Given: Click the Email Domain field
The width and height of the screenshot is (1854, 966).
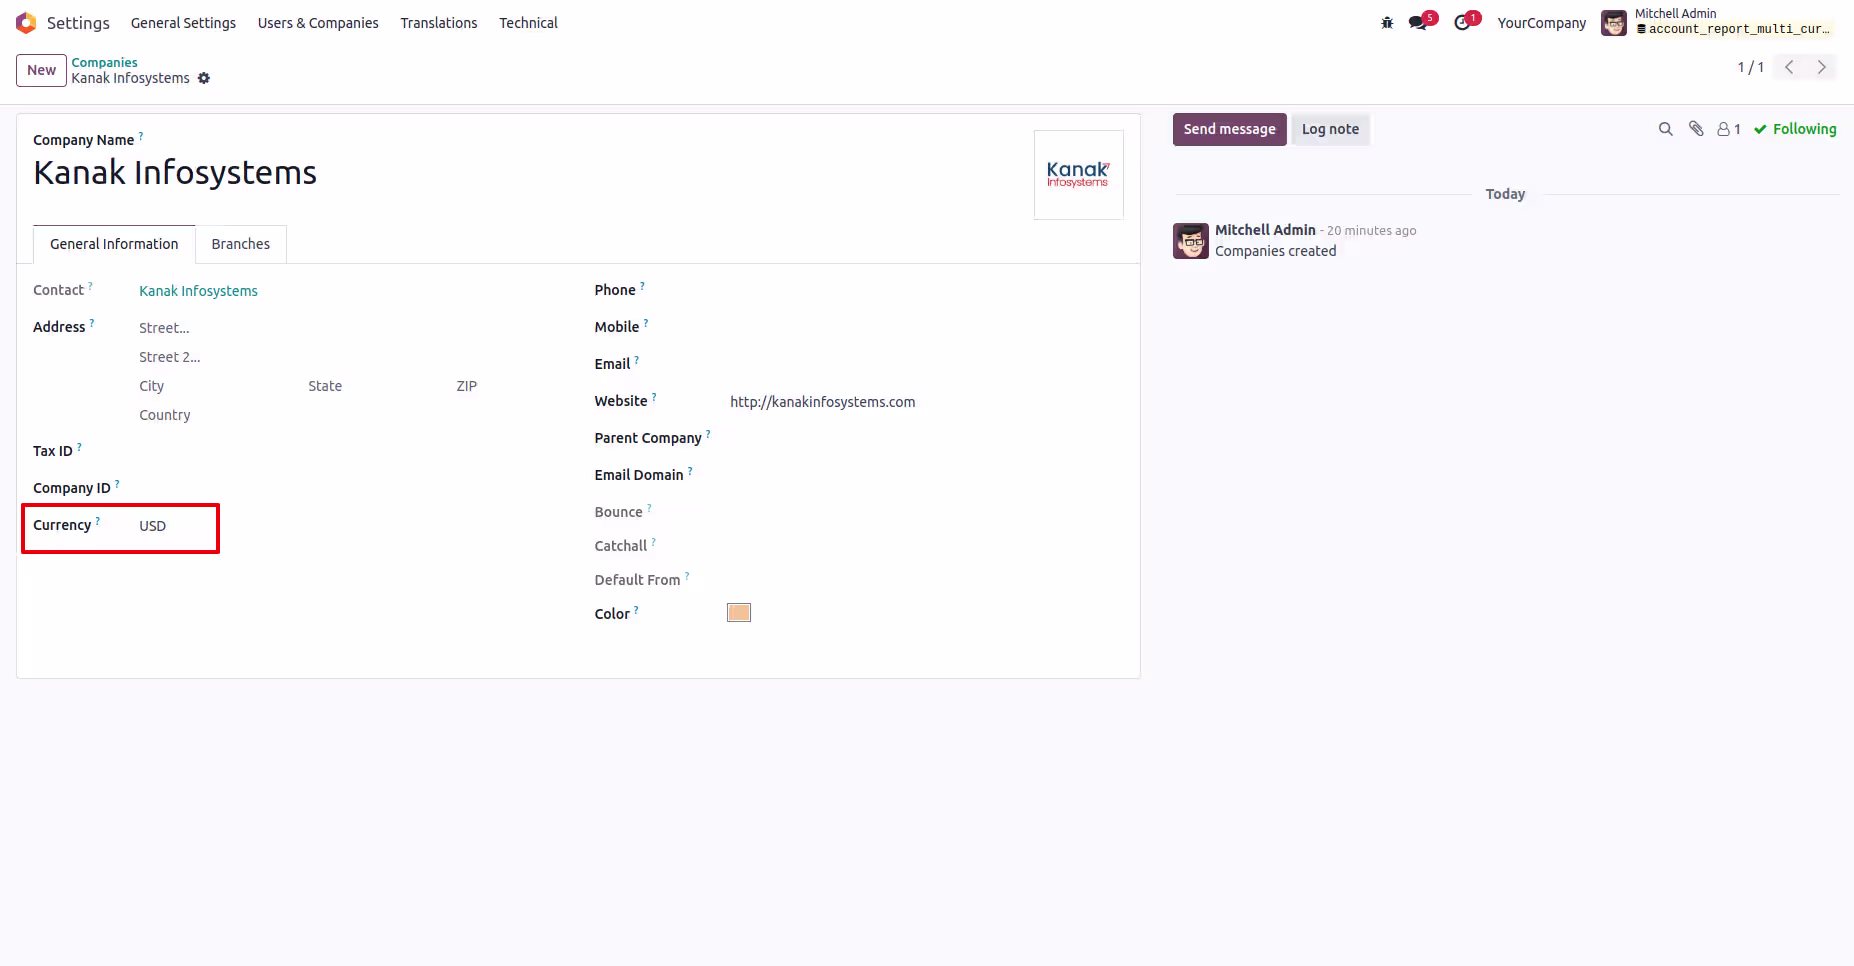Looking at the screenshot, I should pyautogui.click(x=925, y=475).
